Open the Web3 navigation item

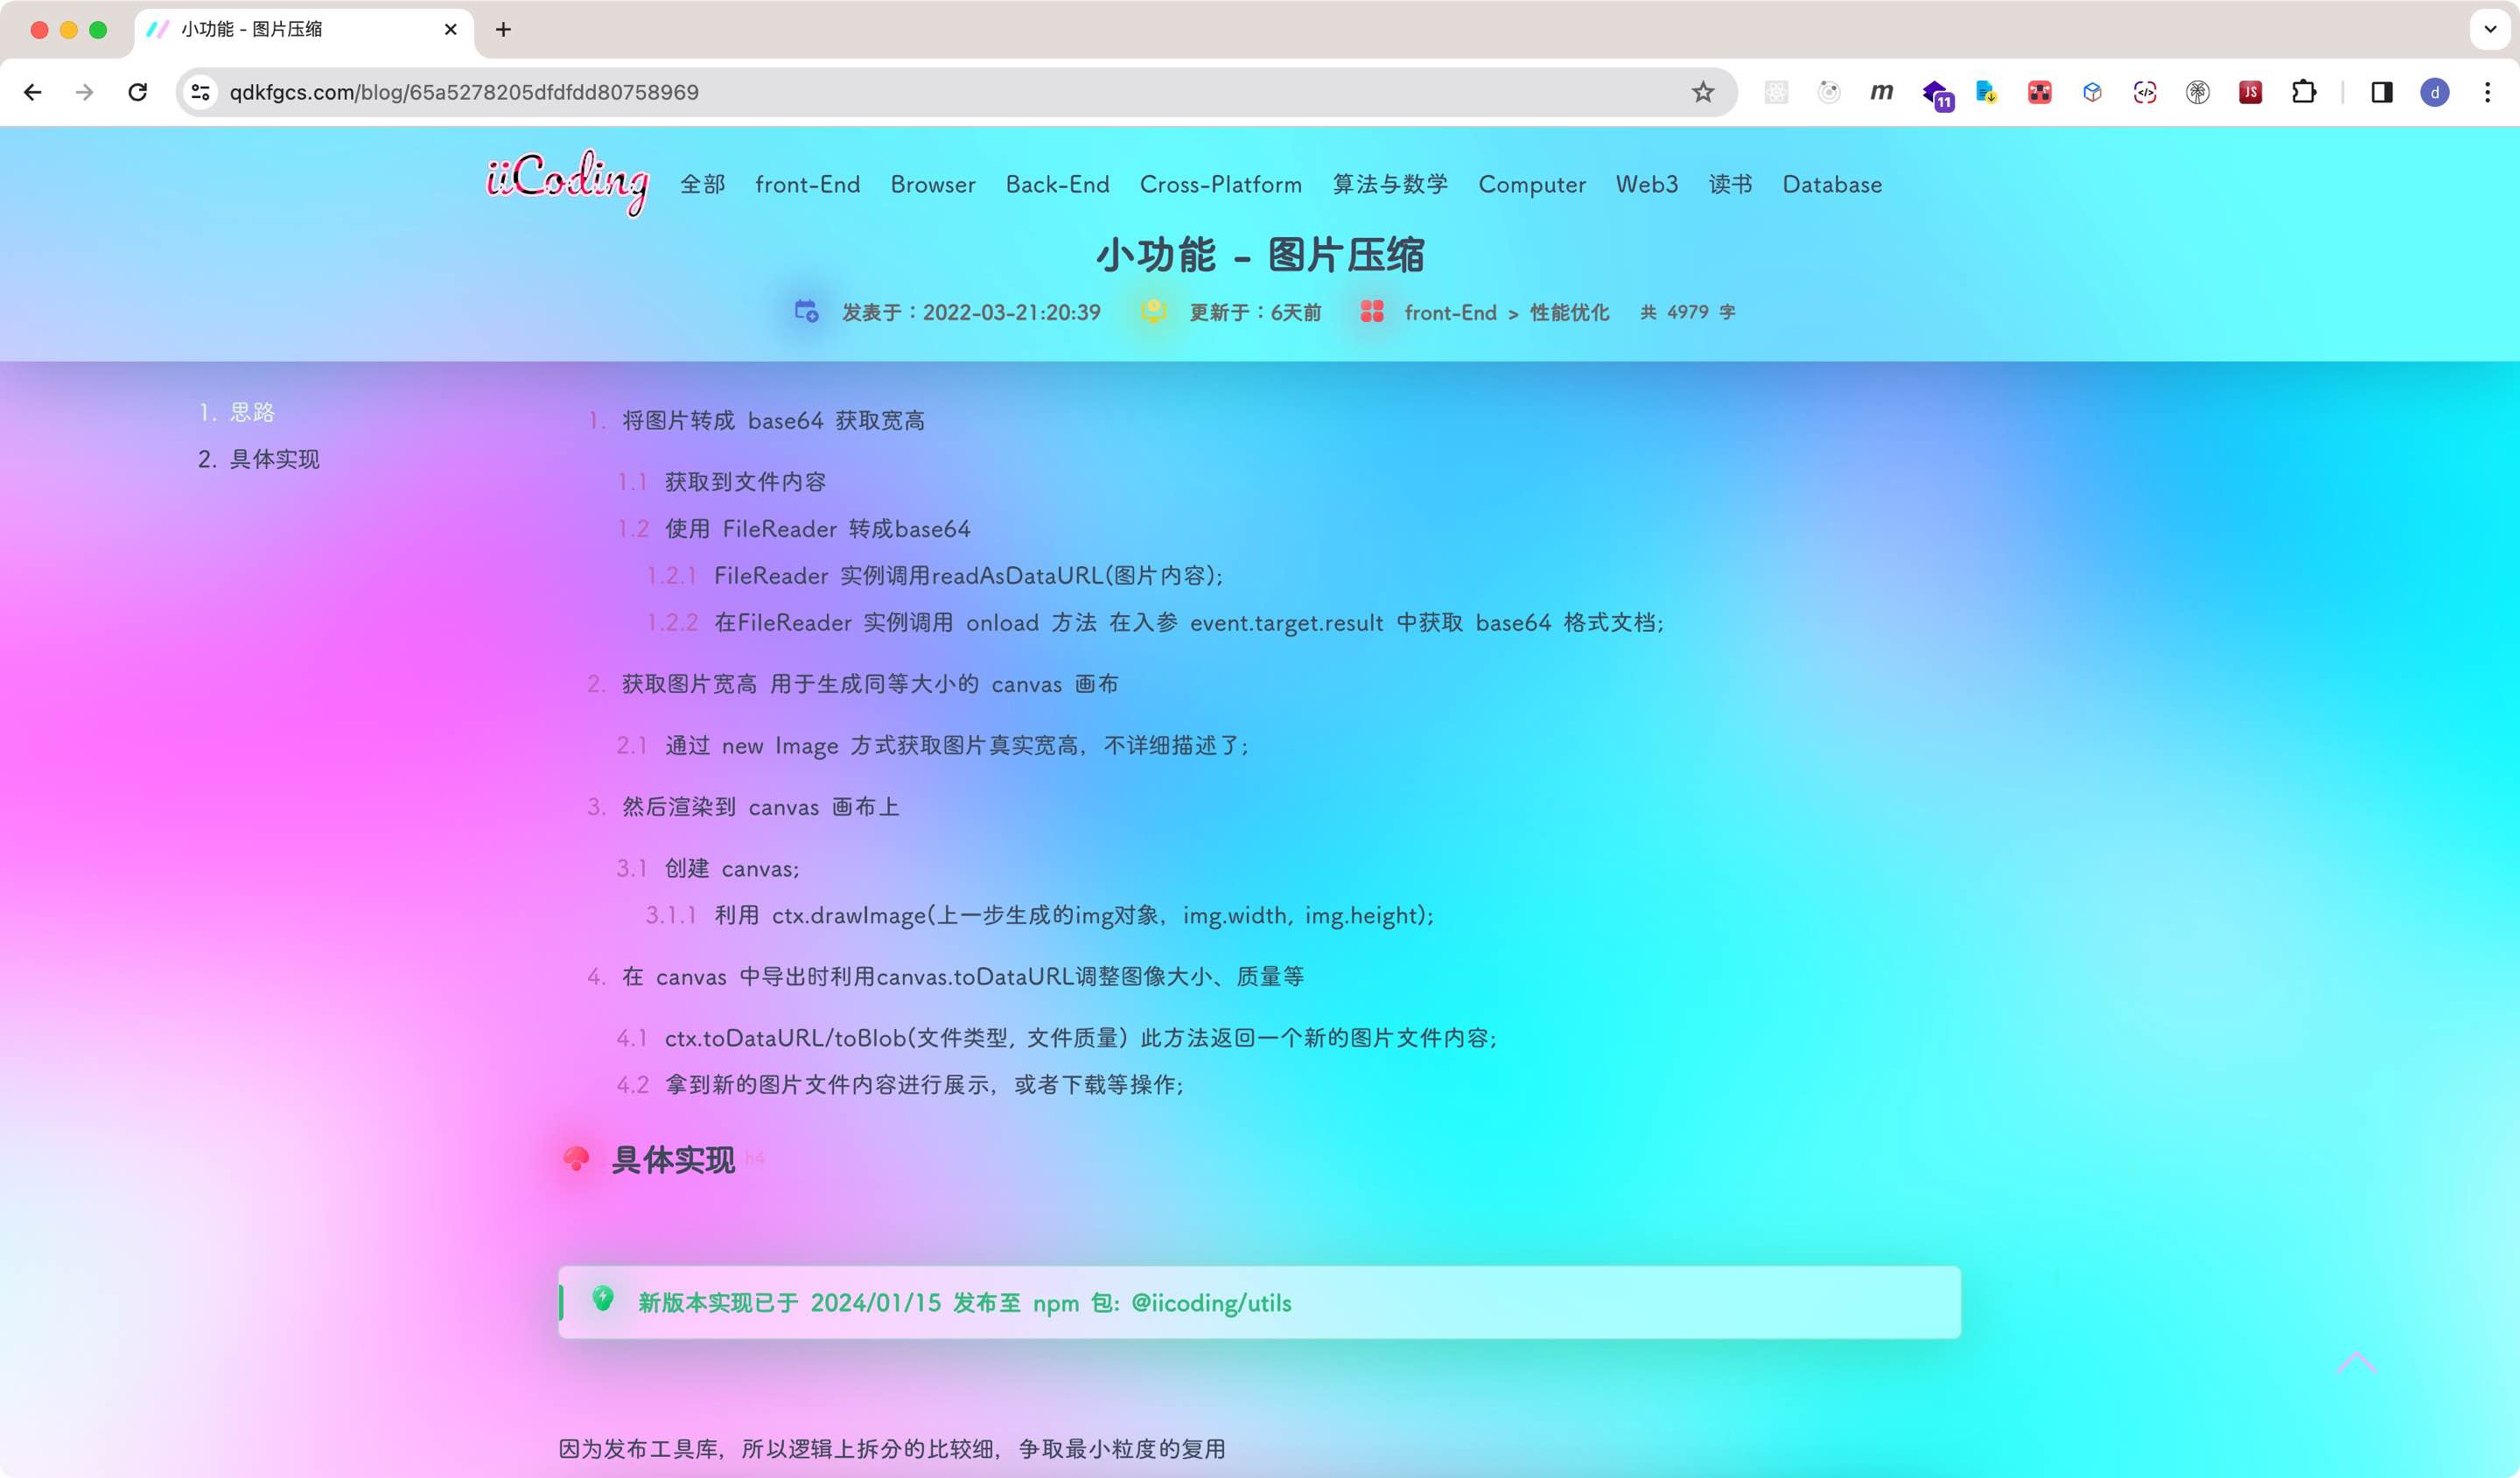click(x=1647, y=184)
